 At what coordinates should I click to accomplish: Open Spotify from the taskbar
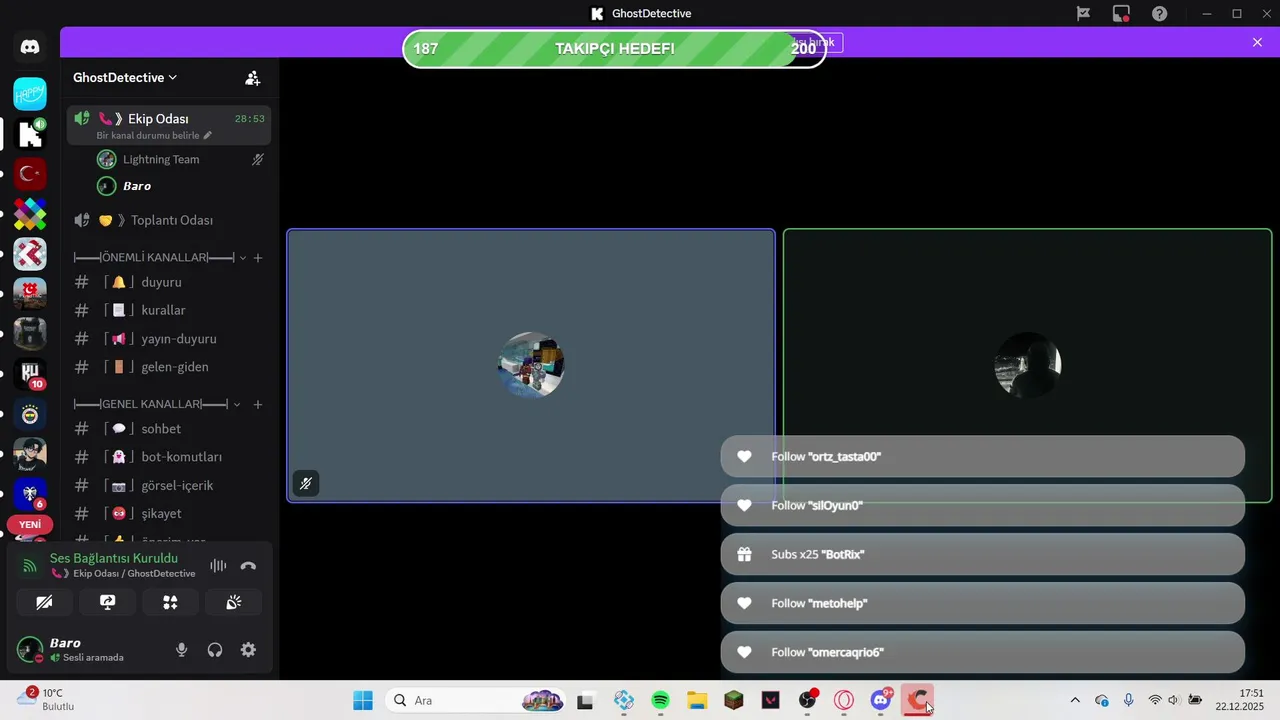pyautogui.click(x=660, y=700)
